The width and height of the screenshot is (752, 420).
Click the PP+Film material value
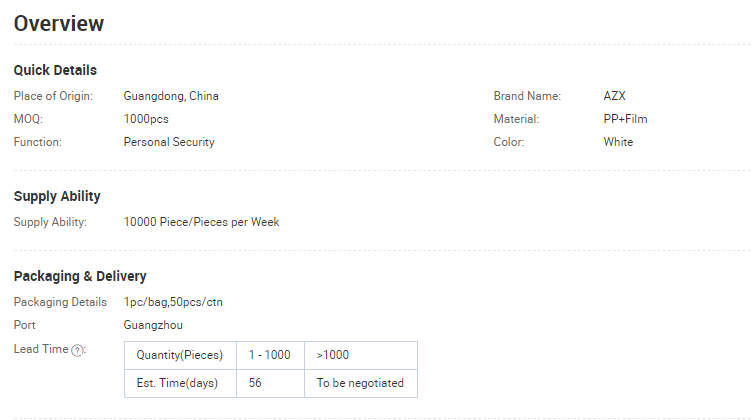click(625, 119)
